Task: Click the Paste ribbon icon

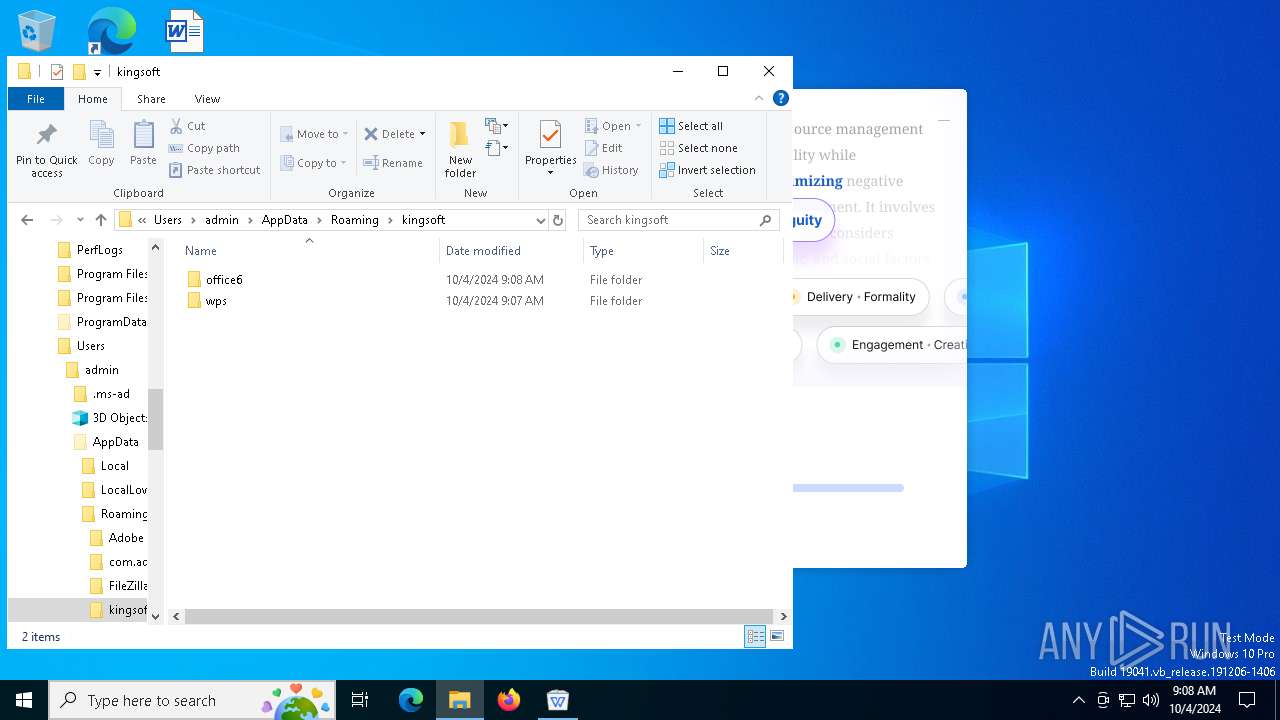Action: click(x=143, y=136)
